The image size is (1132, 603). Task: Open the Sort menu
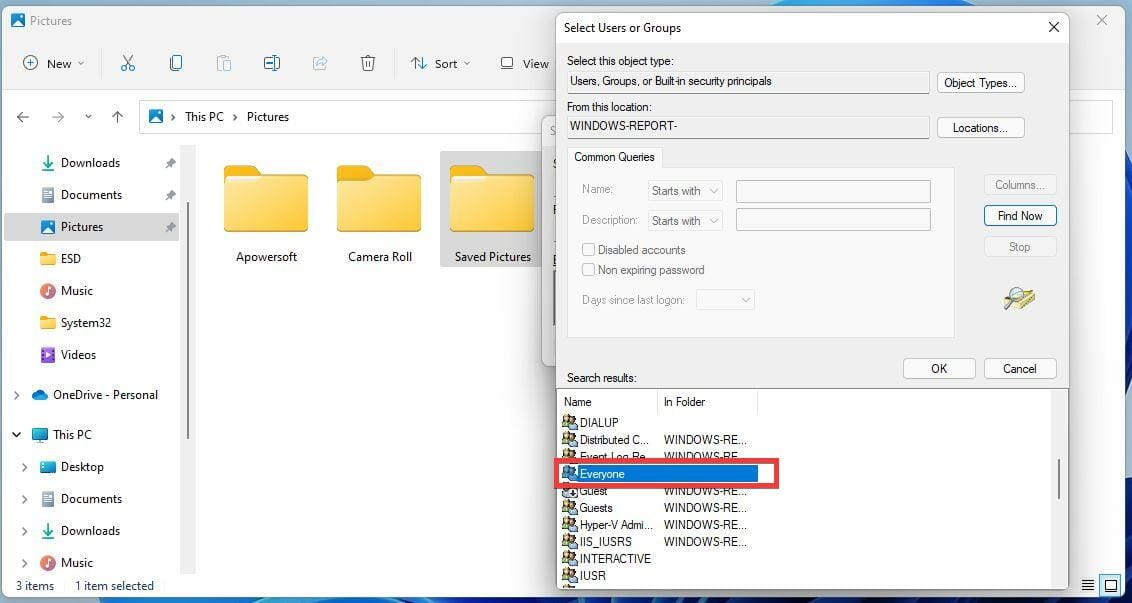[440, 64]
